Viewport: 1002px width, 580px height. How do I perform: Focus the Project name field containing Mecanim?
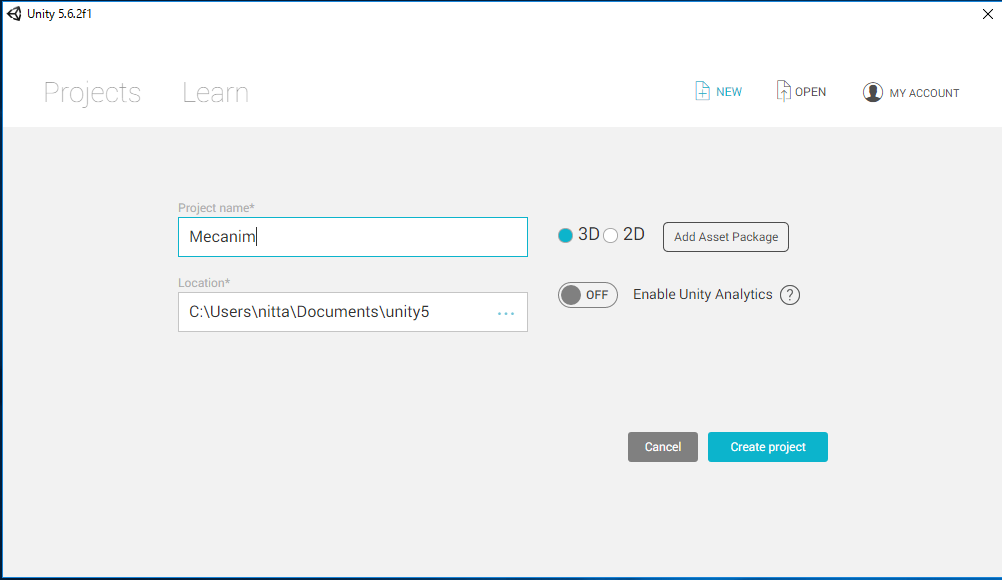pos(352,237)
